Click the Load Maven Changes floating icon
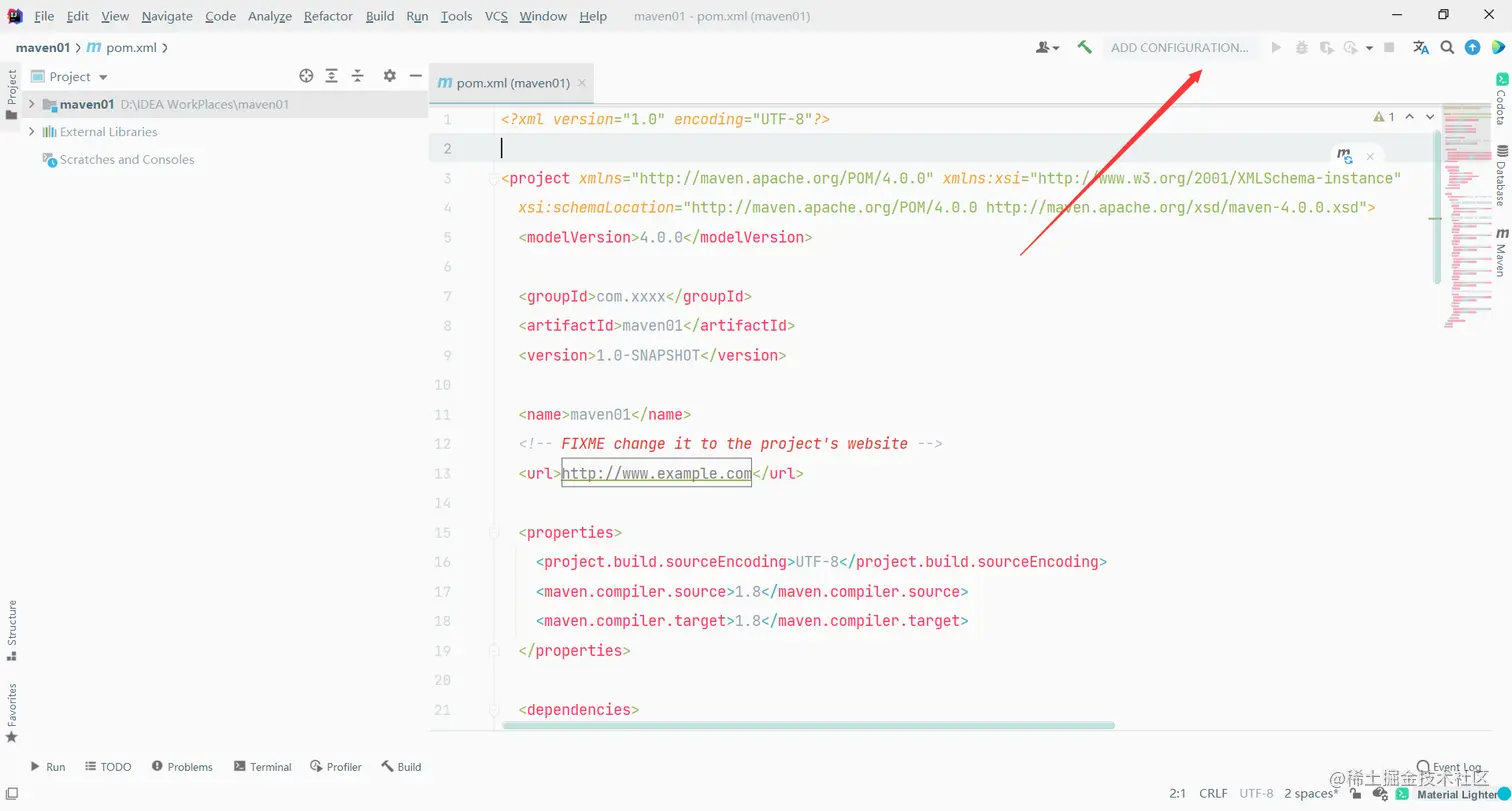Viewport: 1512px width, 811px height. tap(1345, 156)
